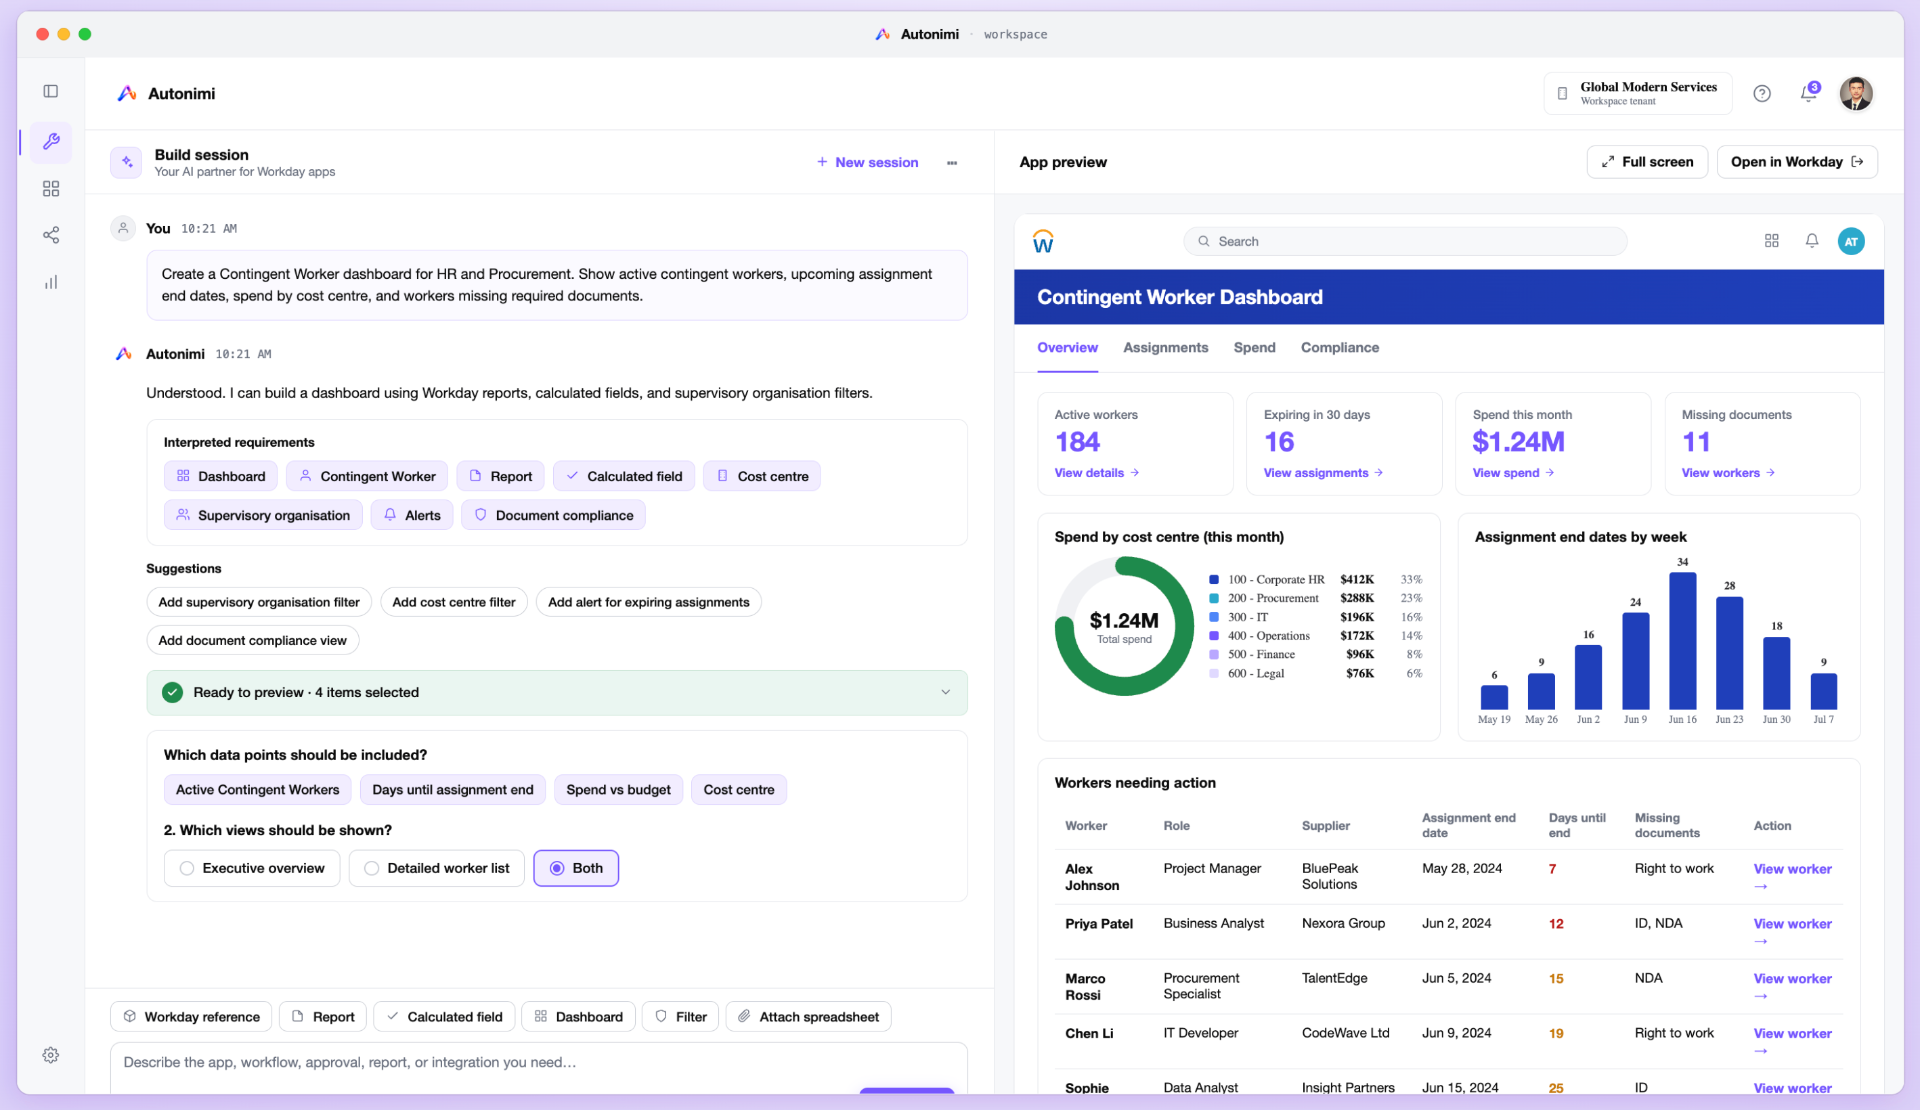Click the Autonimi message avatar icon
Image resolution: width=1920 pixels, height=1110 pixels.
click(124, 354)
